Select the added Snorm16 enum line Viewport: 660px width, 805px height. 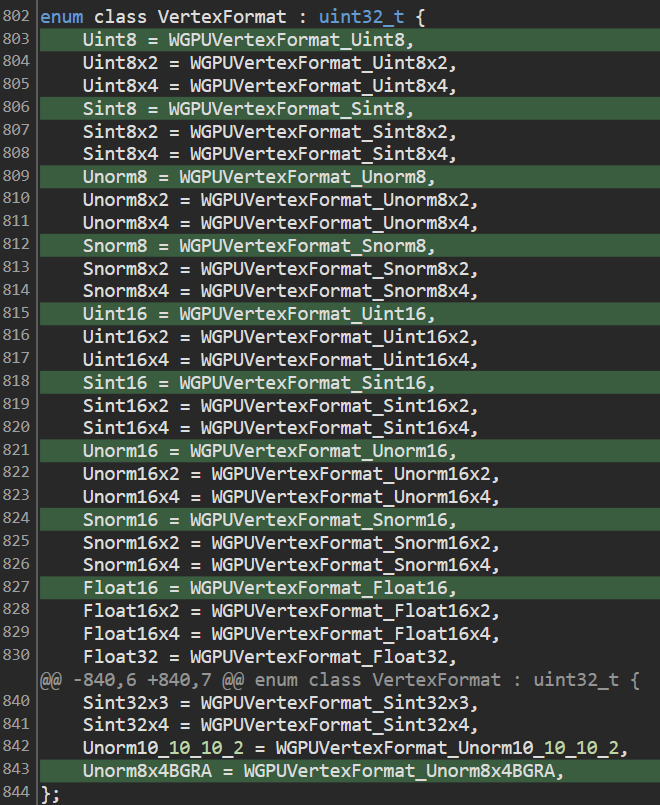click(350, 520)
